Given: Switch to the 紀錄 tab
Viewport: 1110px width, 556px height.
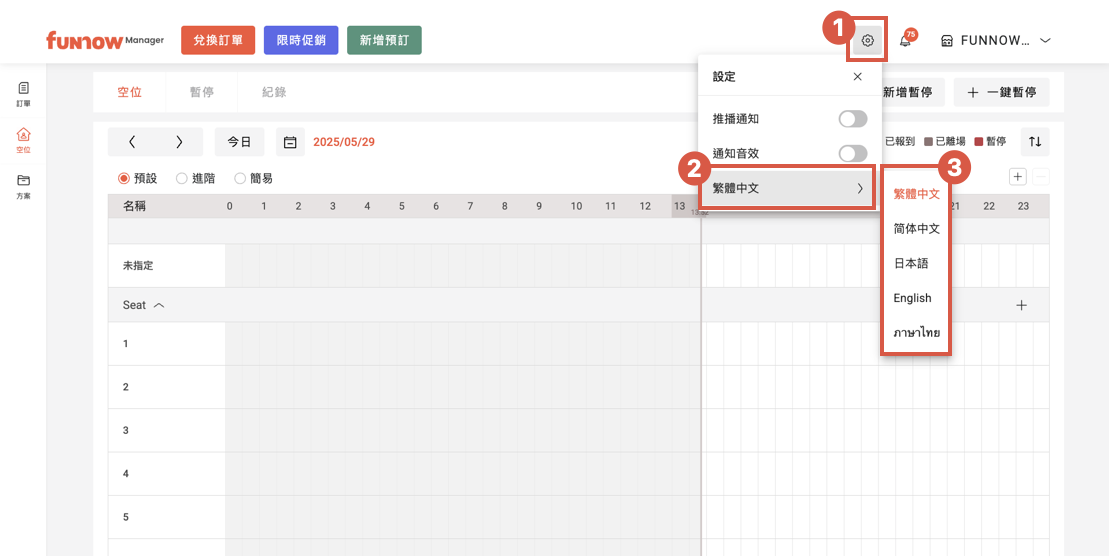Looking at the screenshot, I should point(274,92).
